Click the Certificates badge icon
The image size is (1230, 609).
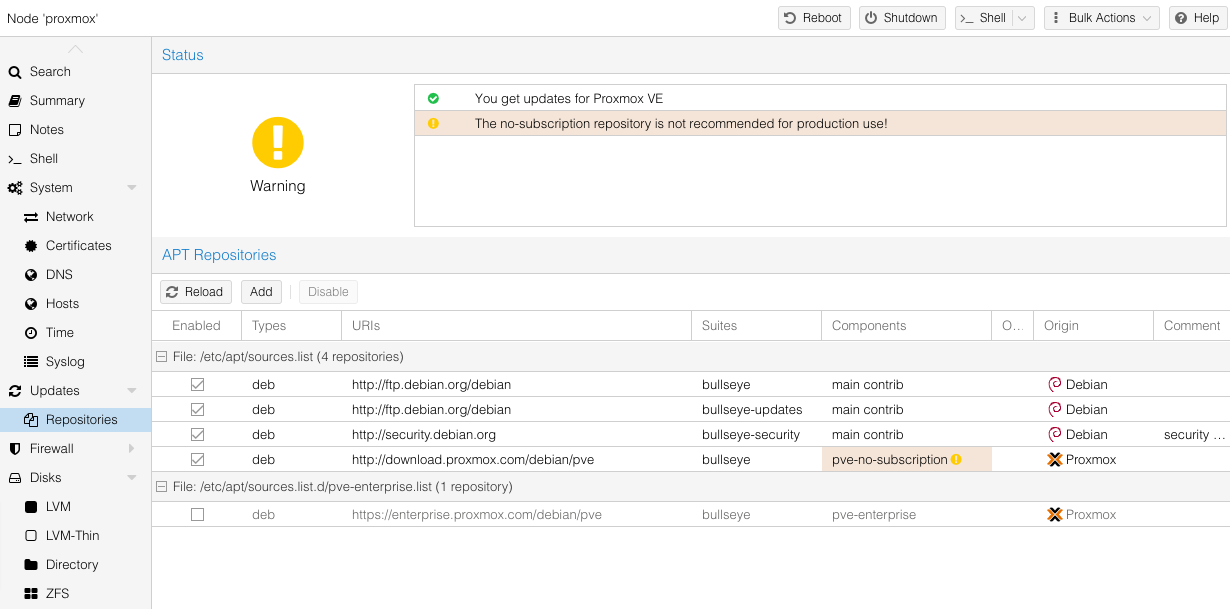click(x=31, y=246)
